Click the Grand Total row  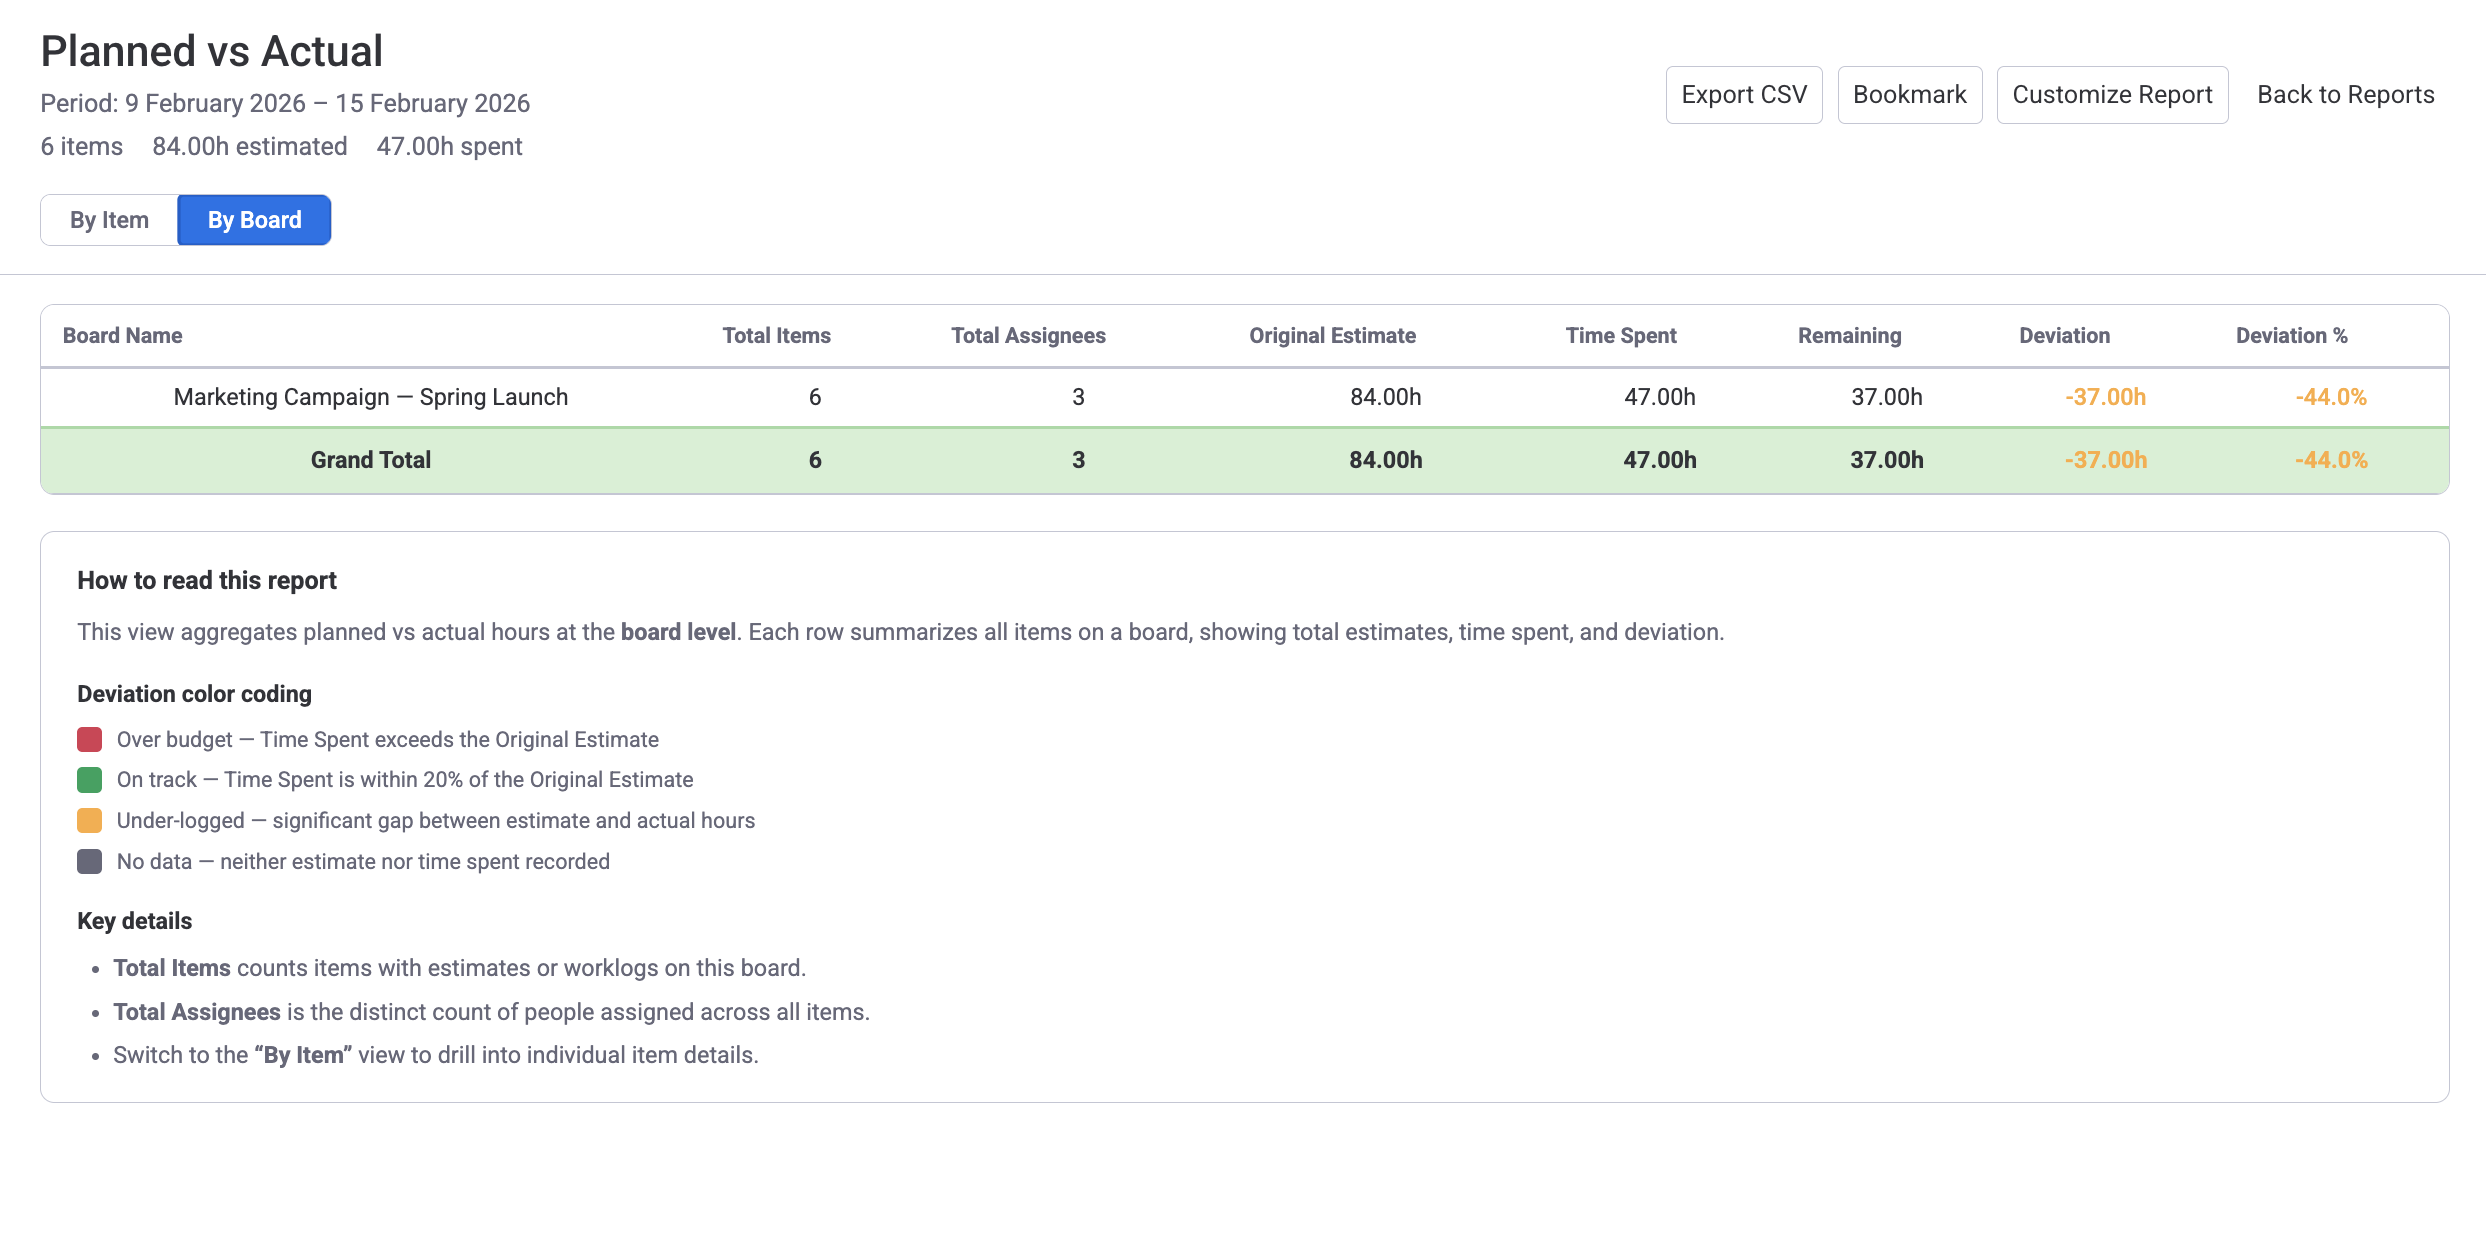pos(371,459)
